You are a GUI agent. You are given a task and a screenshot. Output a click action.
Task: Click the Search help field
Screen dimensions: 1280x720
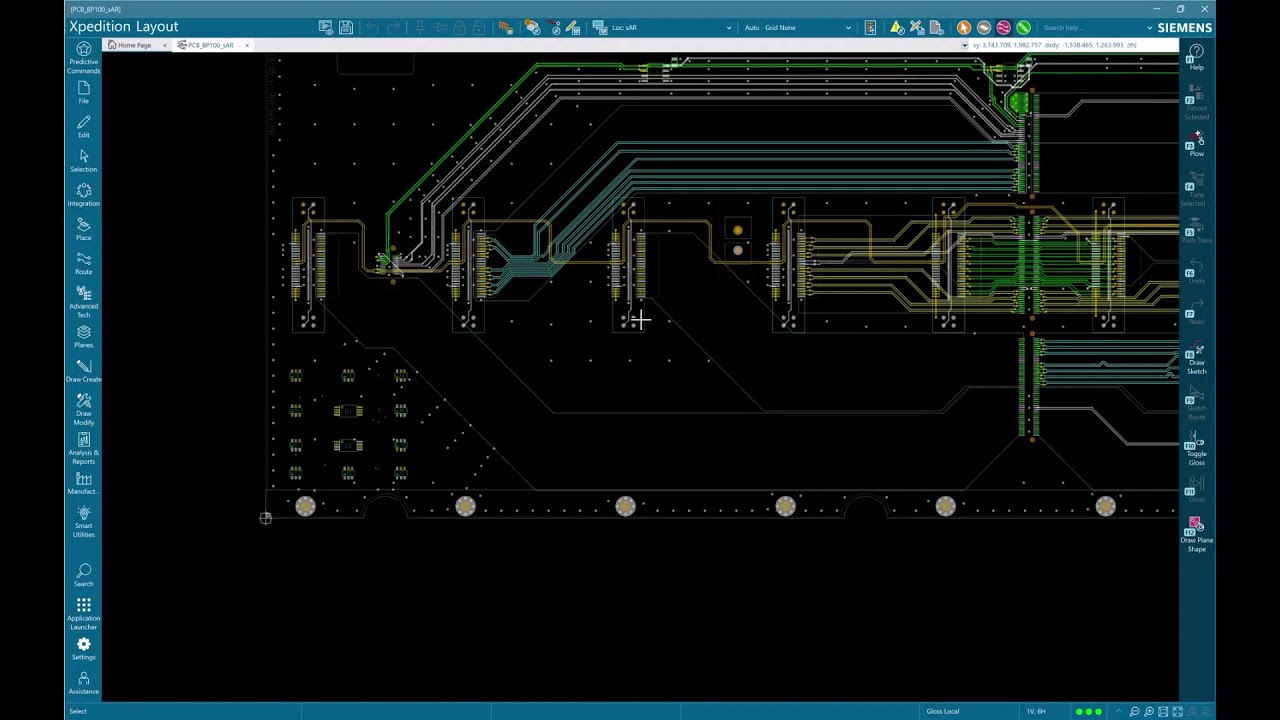pos(1090,28)
